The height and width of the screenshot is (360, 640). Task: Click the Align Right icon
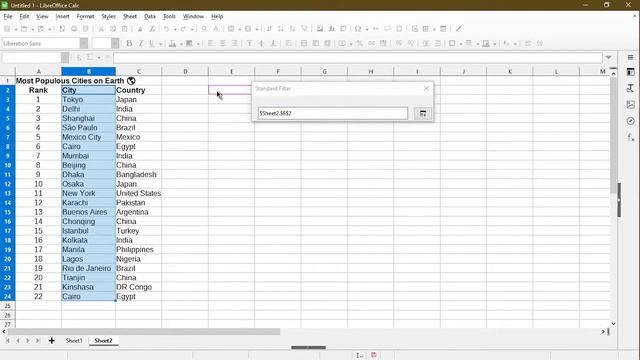(234, 43)
